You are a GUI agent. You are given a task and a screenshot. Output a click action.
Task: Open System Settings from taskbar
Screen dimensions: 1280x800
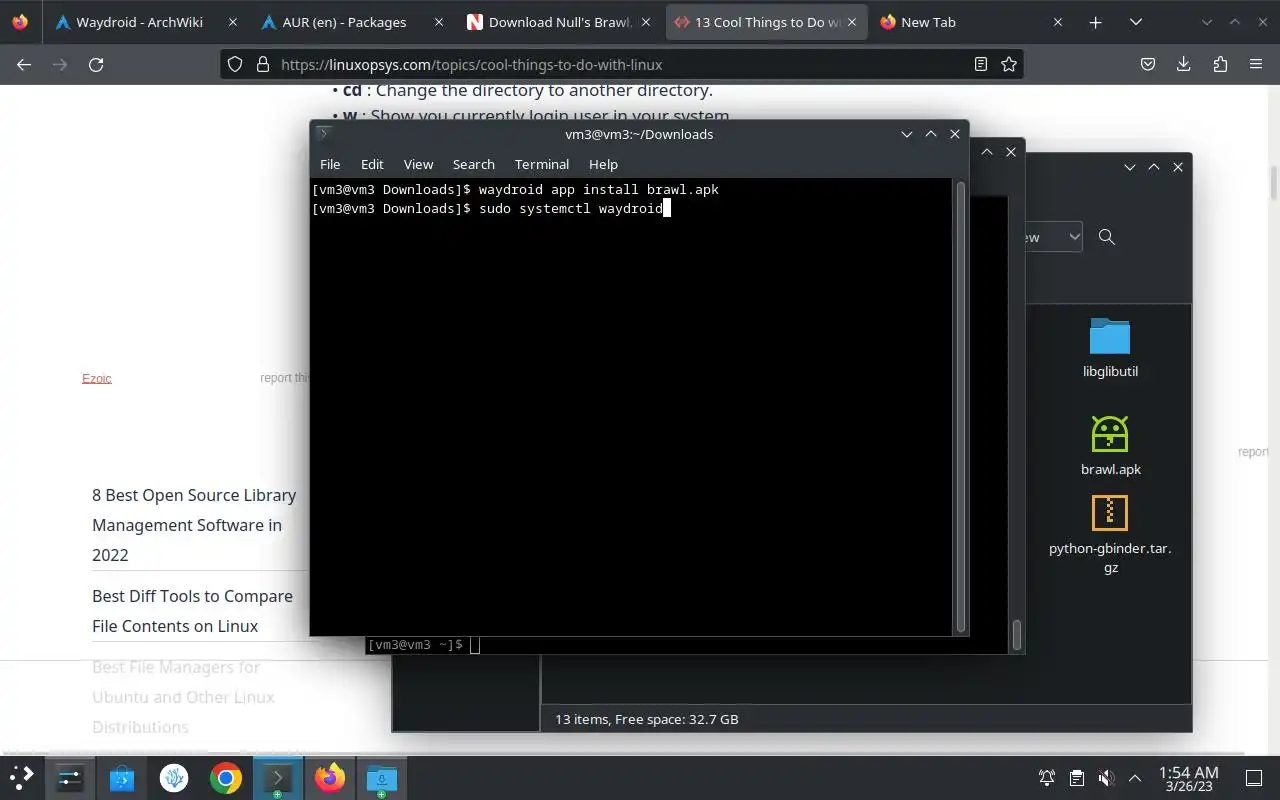click(x=70, y=778)
